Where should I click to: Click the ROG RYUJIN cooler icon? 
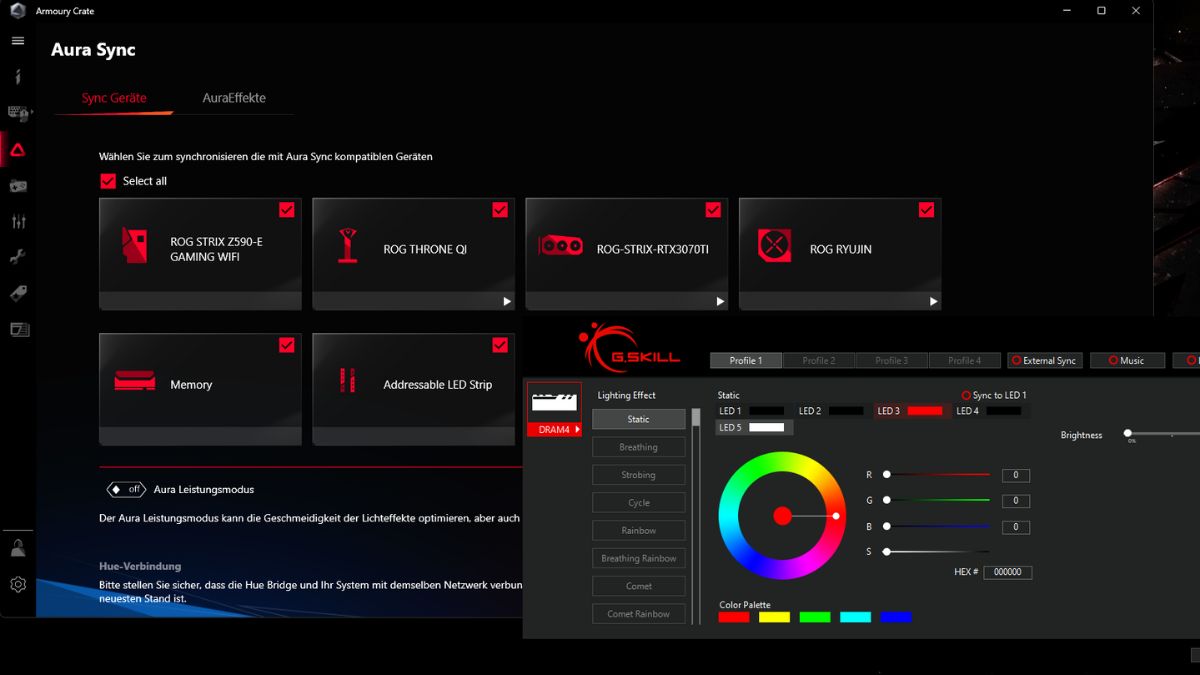[x=774, y=245]
